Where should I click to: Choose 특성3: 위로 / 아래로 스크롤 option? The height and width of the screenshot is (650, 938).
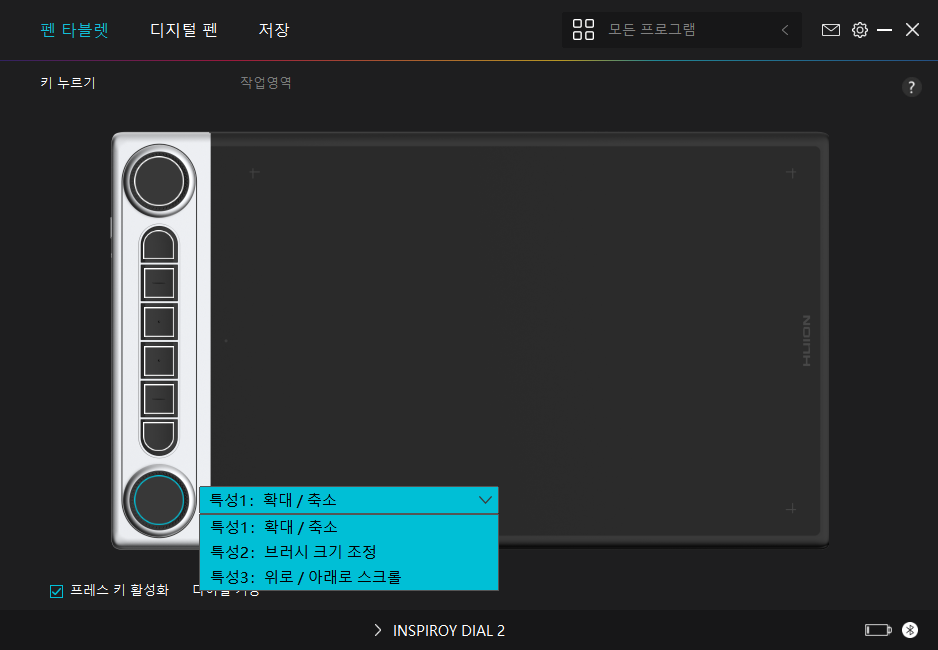coord(307,576)
